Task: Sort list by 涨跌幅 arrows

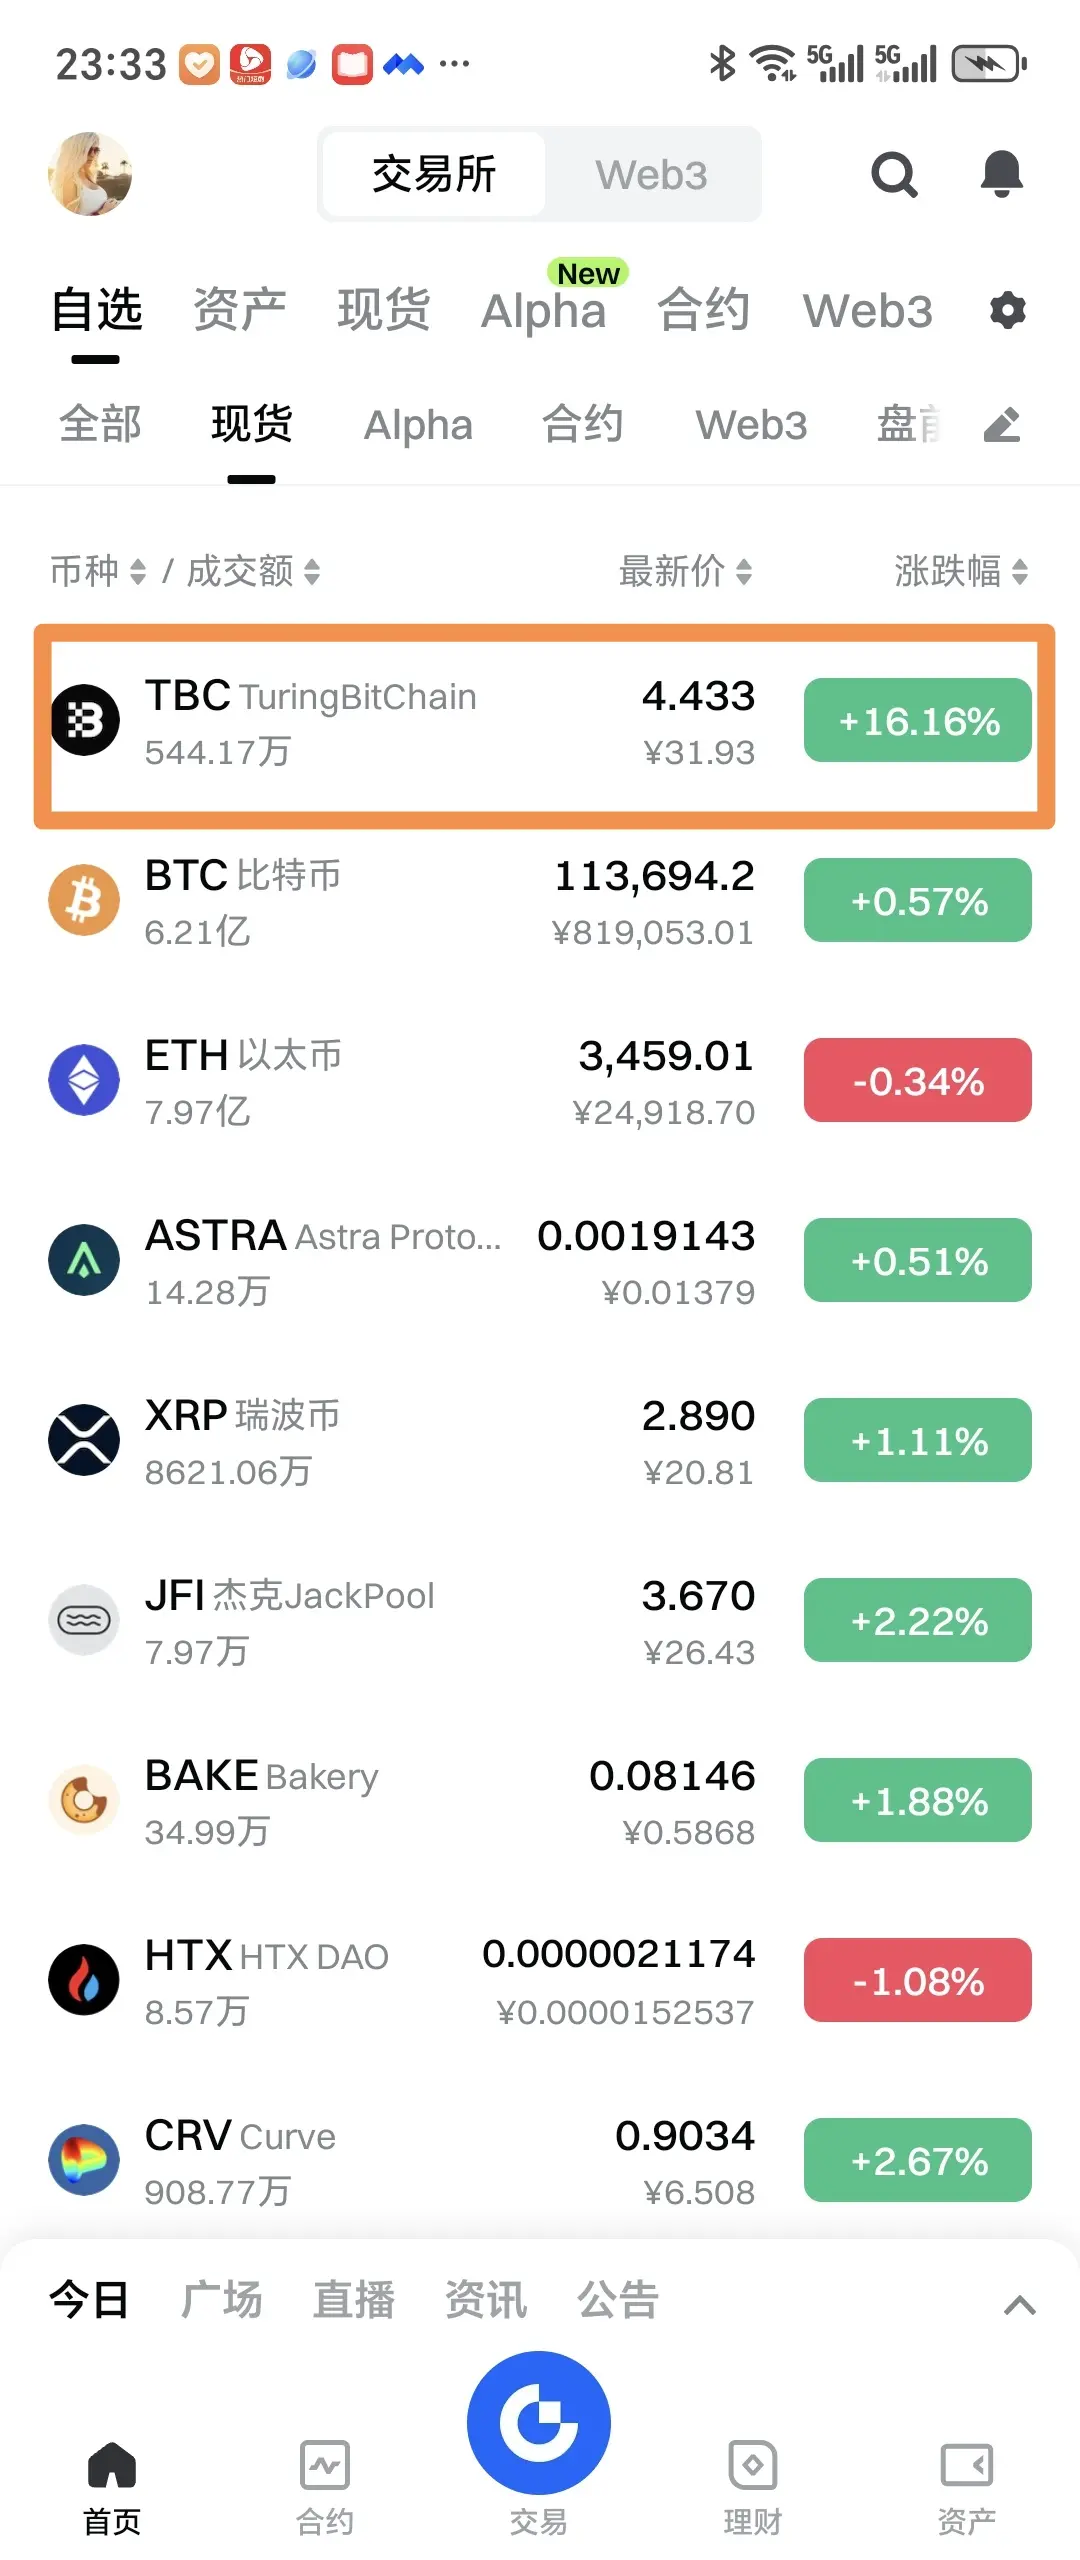Action: click(x=961, y=572)
